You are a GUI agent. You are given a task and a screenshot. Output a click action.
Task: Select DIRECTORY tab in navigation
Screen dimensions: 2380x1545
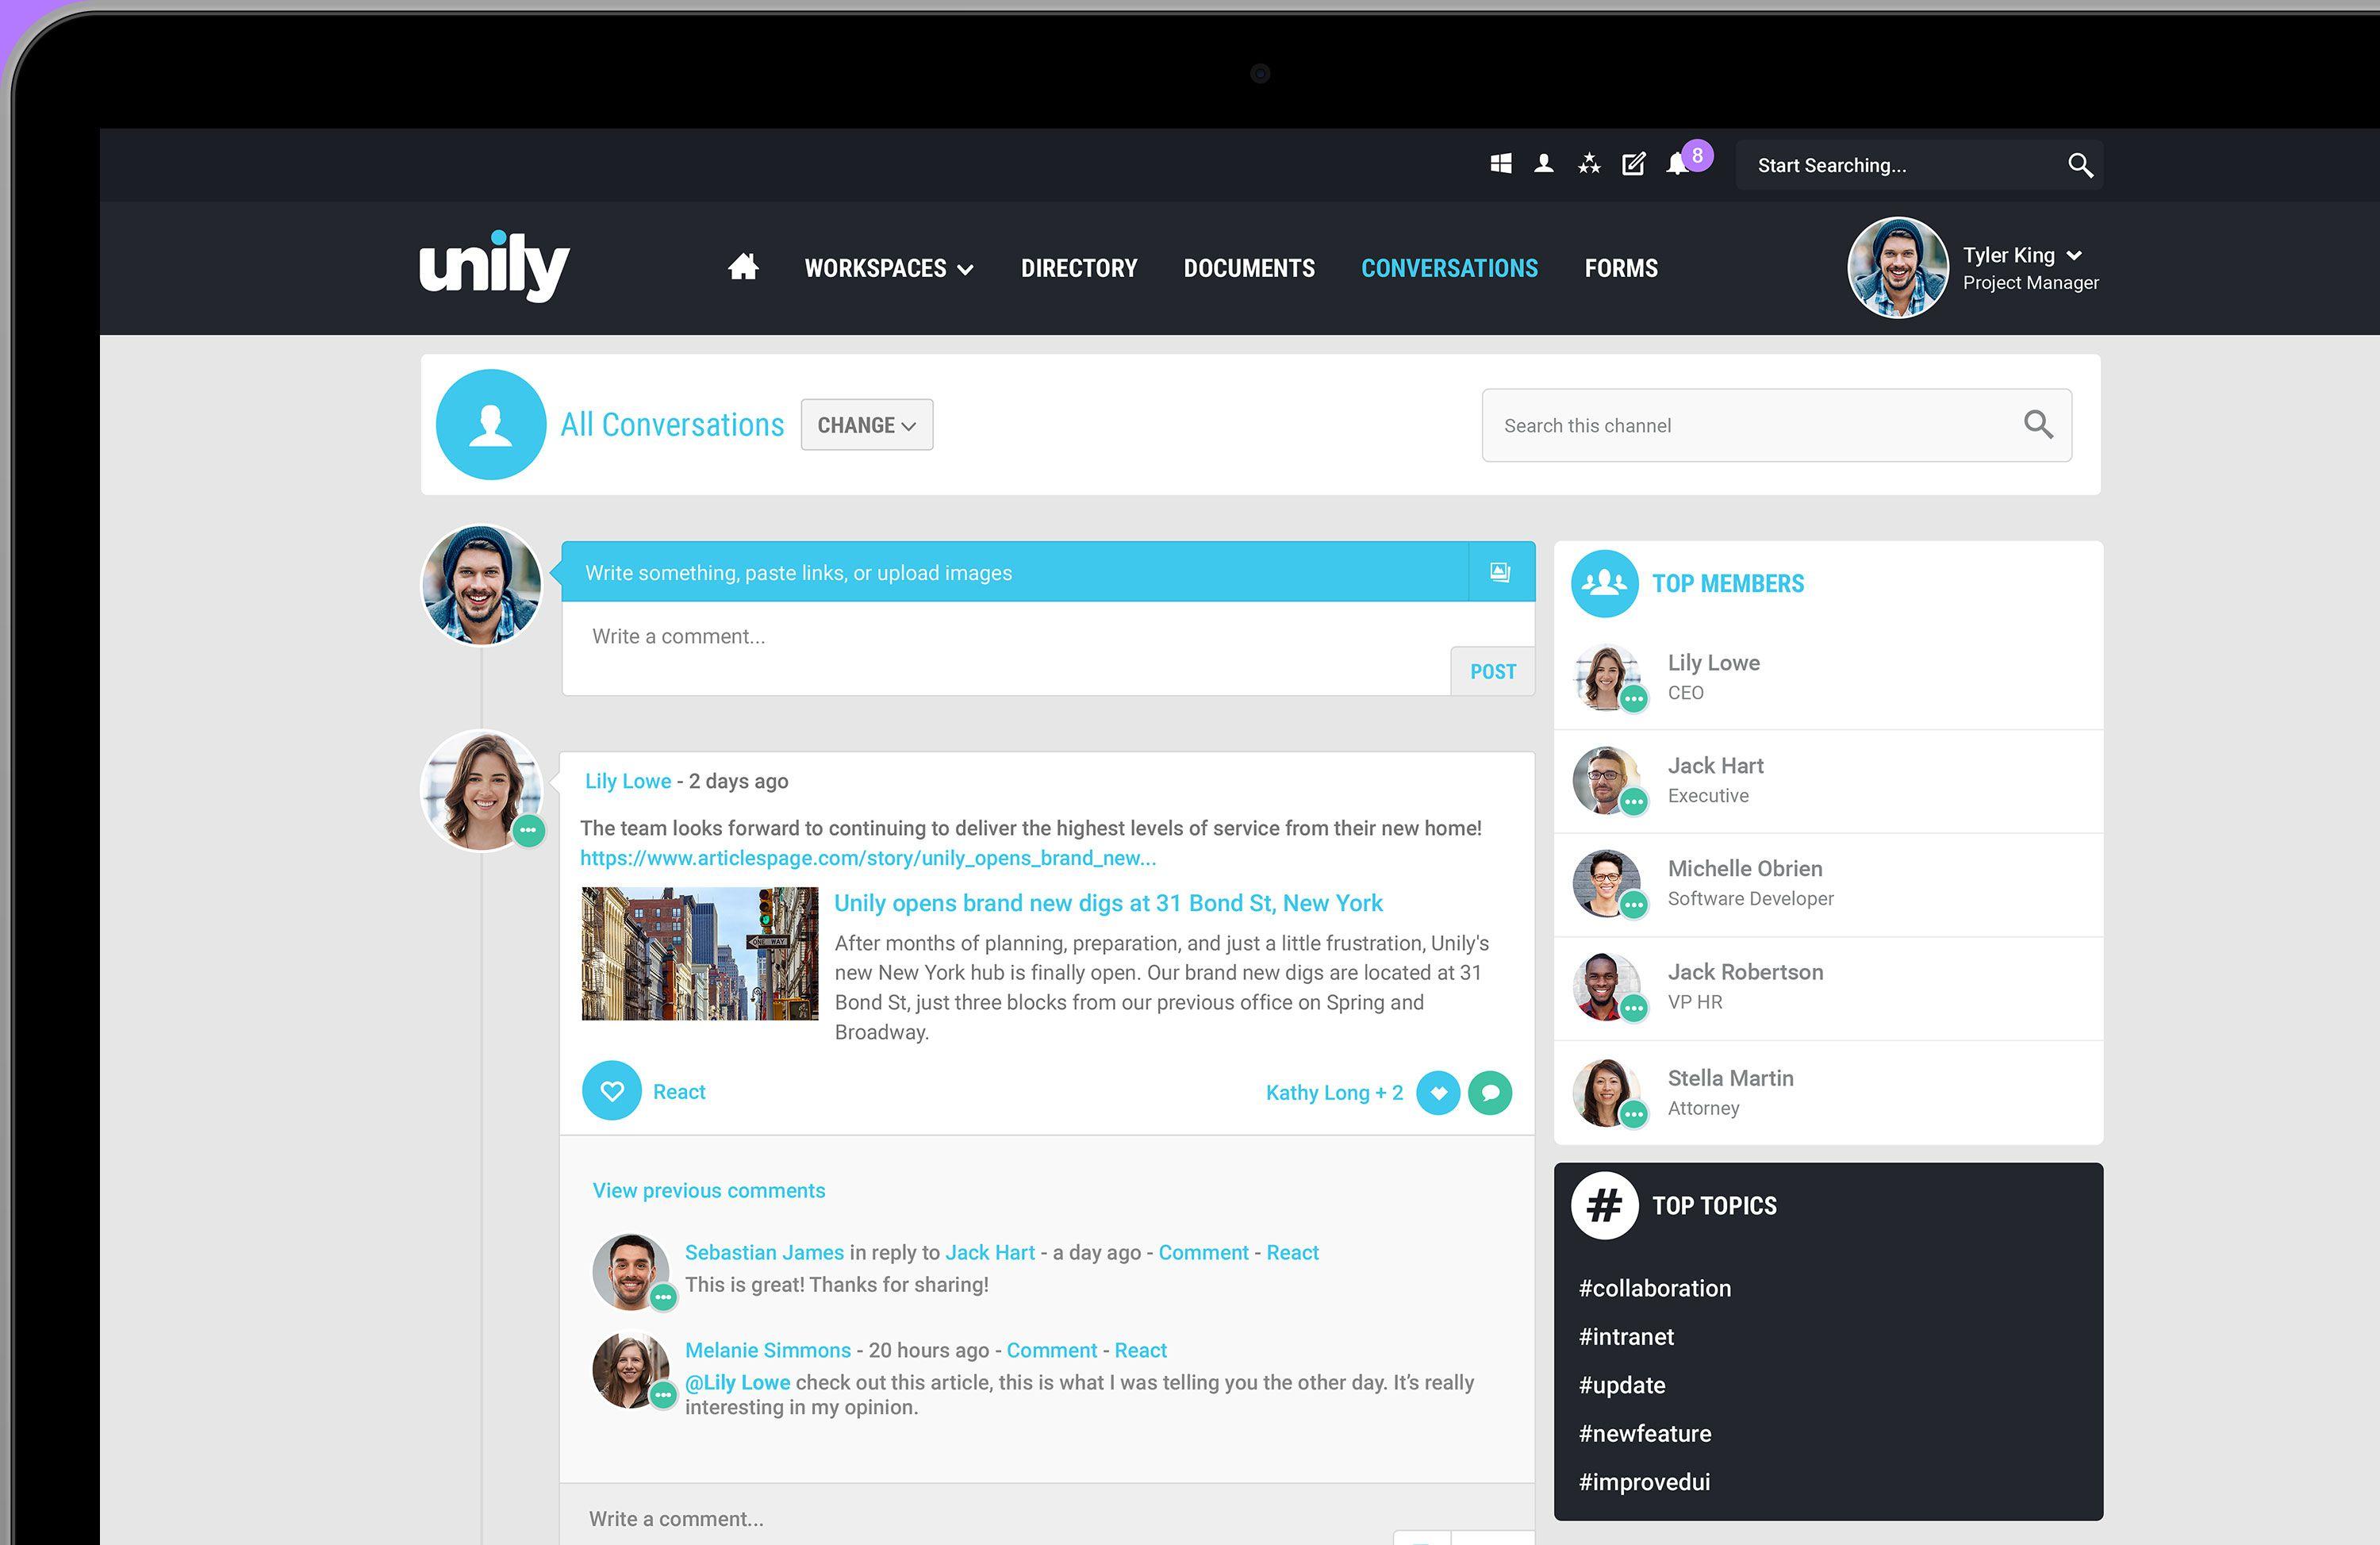point(1077,267)
